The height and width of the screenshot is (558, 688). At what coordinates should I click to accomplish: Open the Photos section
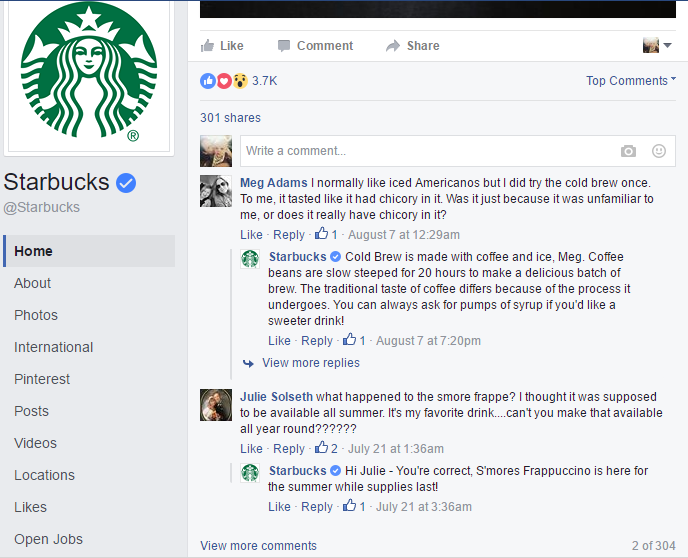tap(36, 315)
